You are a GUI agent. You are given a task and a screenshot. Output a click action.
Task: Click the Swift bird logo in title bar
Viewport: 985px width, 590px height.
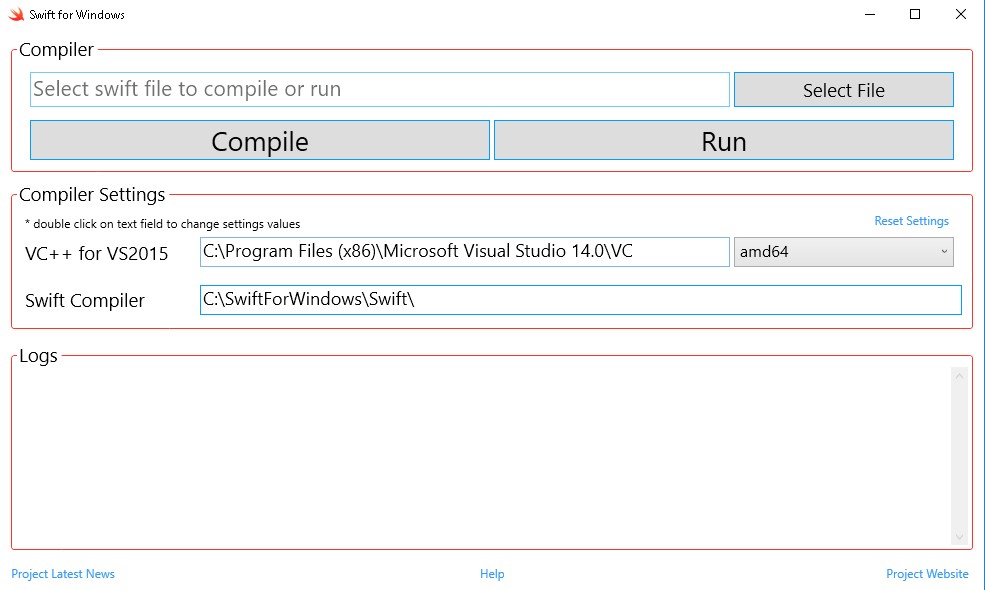tap(16, 14)
